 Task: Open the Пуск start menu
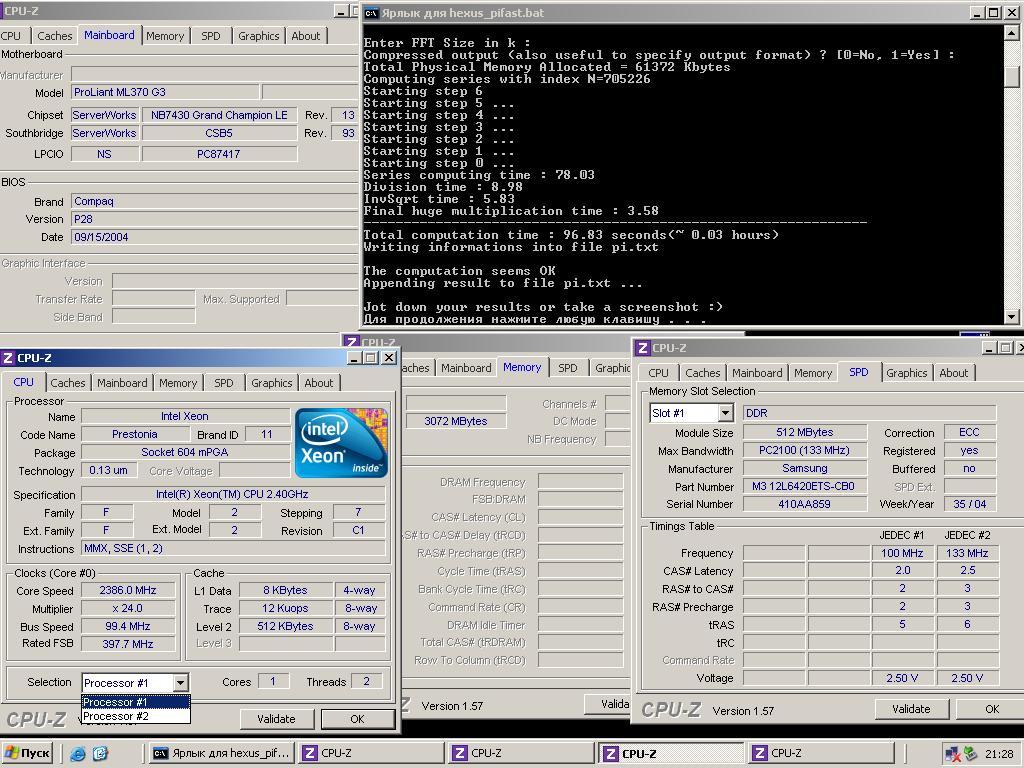27,754
